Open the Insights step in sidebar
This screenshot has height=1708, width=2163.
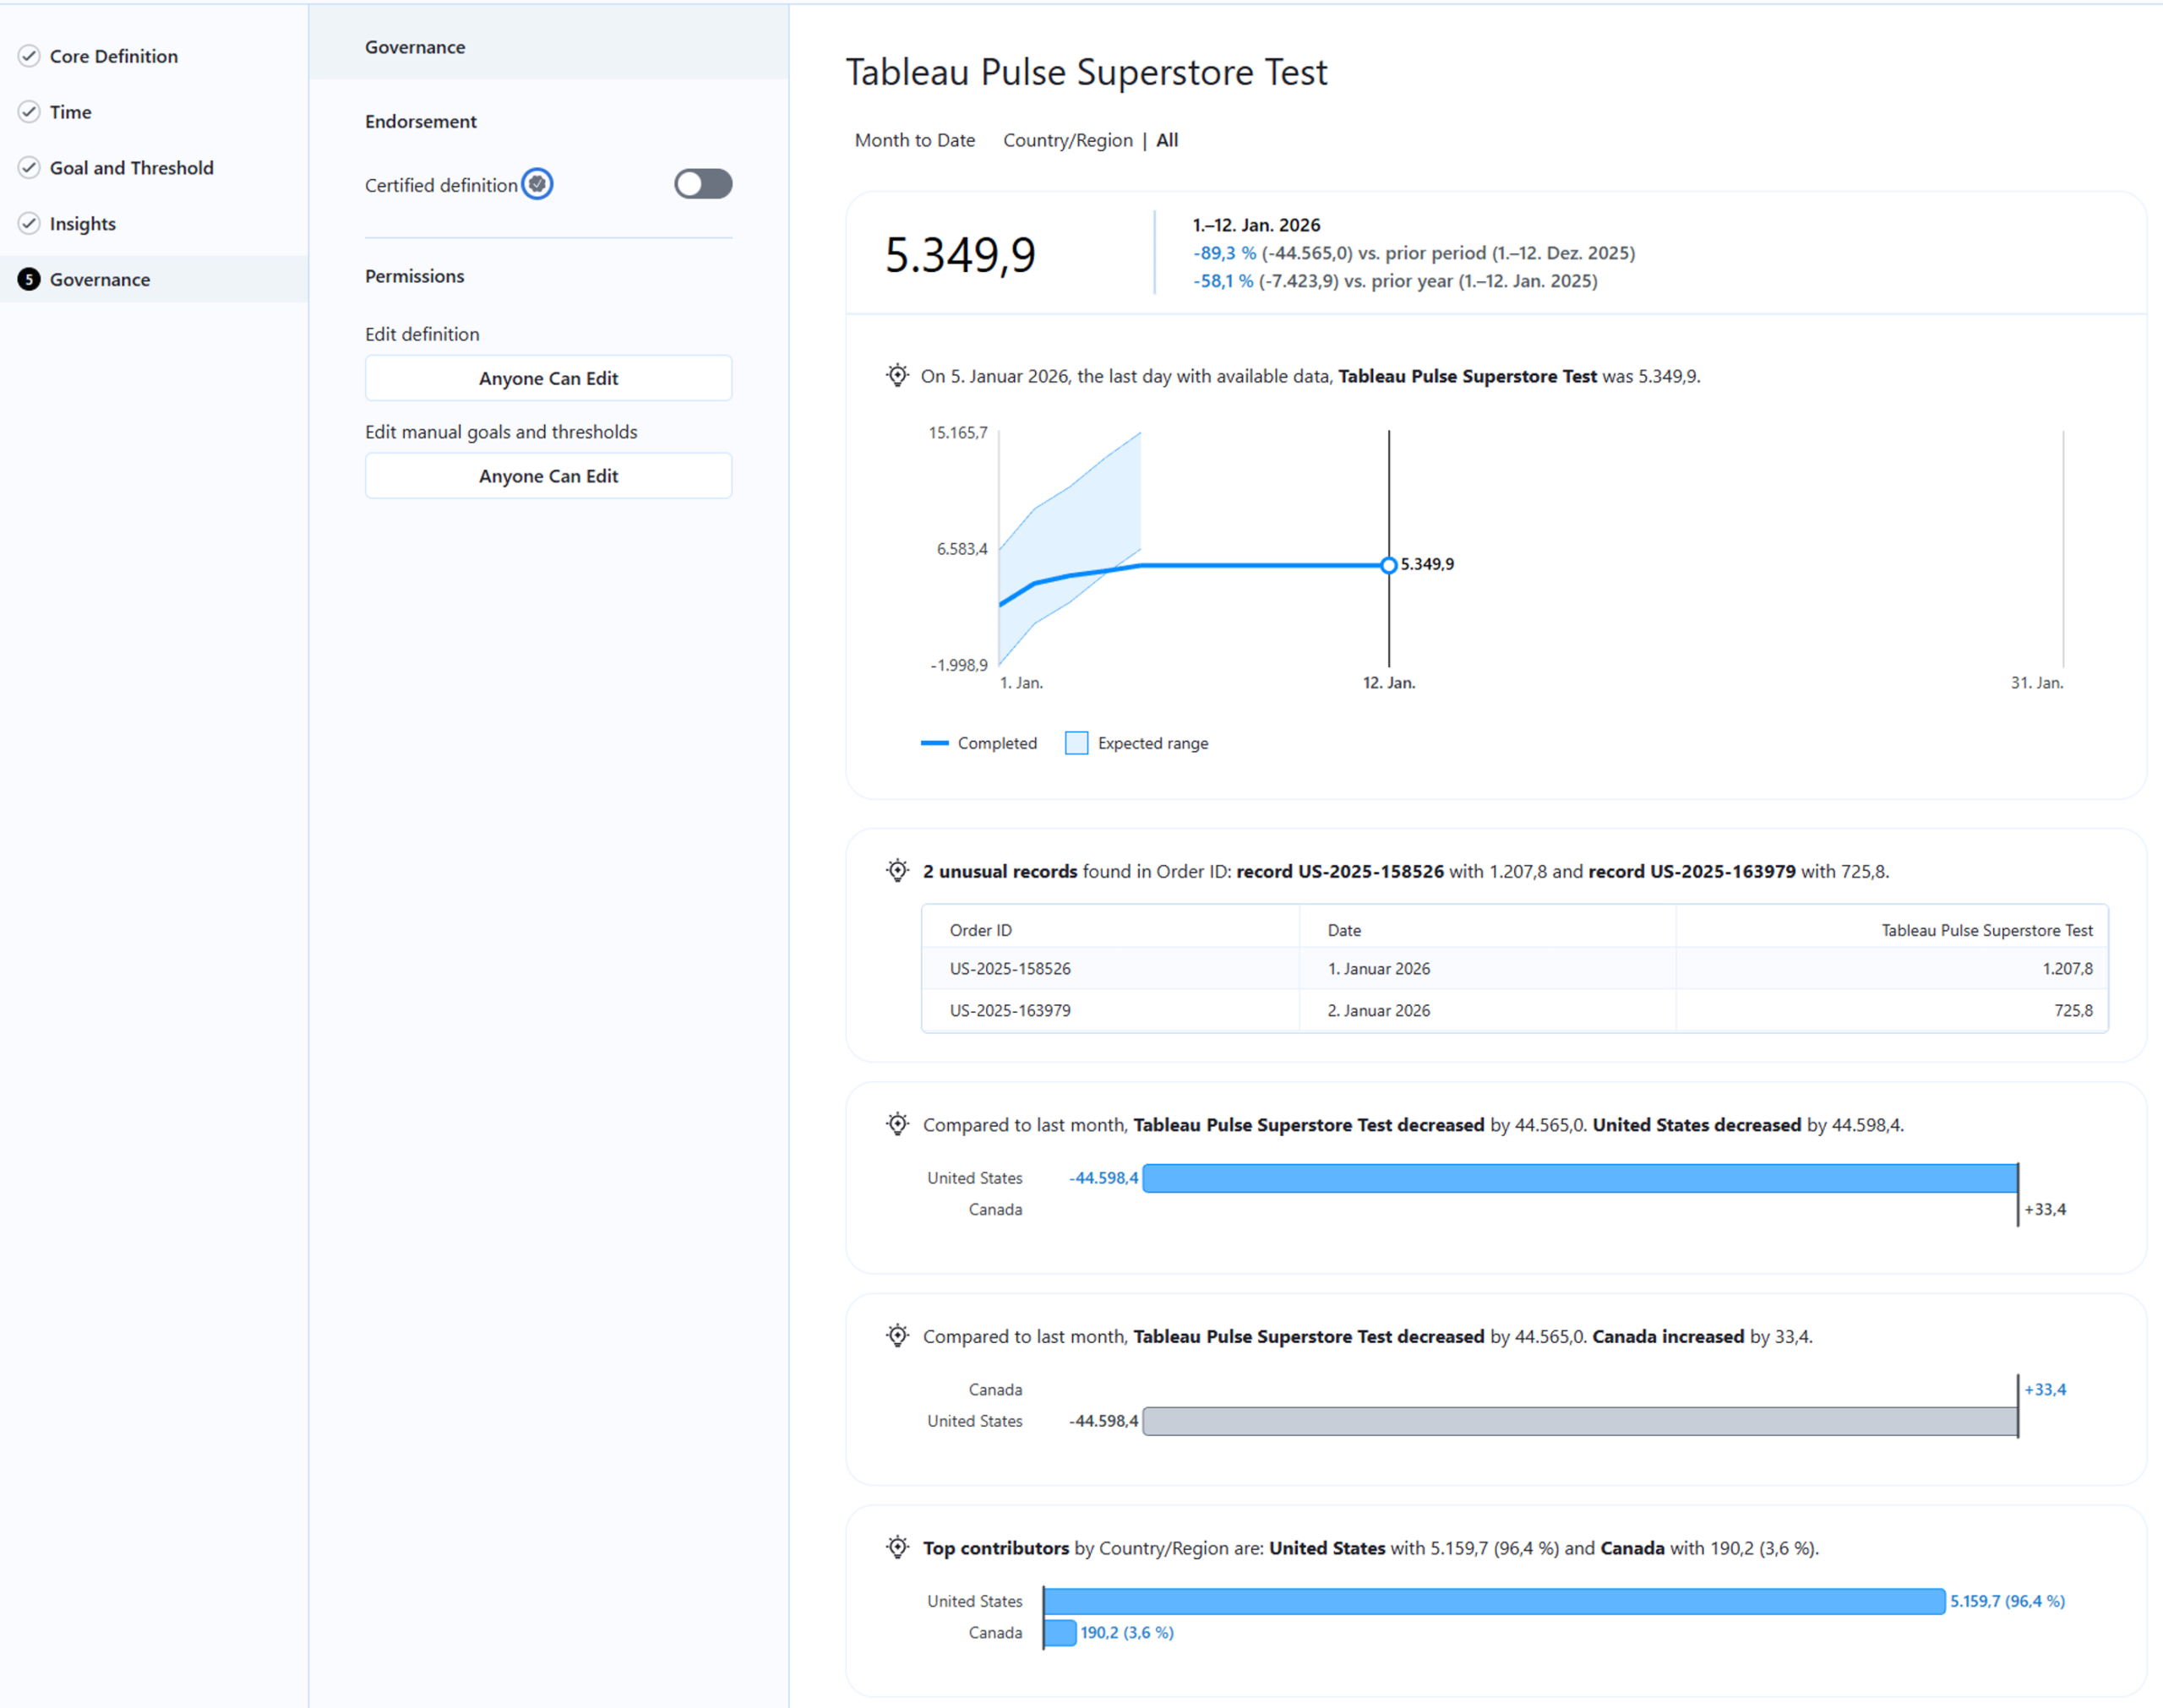pos(83,224)
